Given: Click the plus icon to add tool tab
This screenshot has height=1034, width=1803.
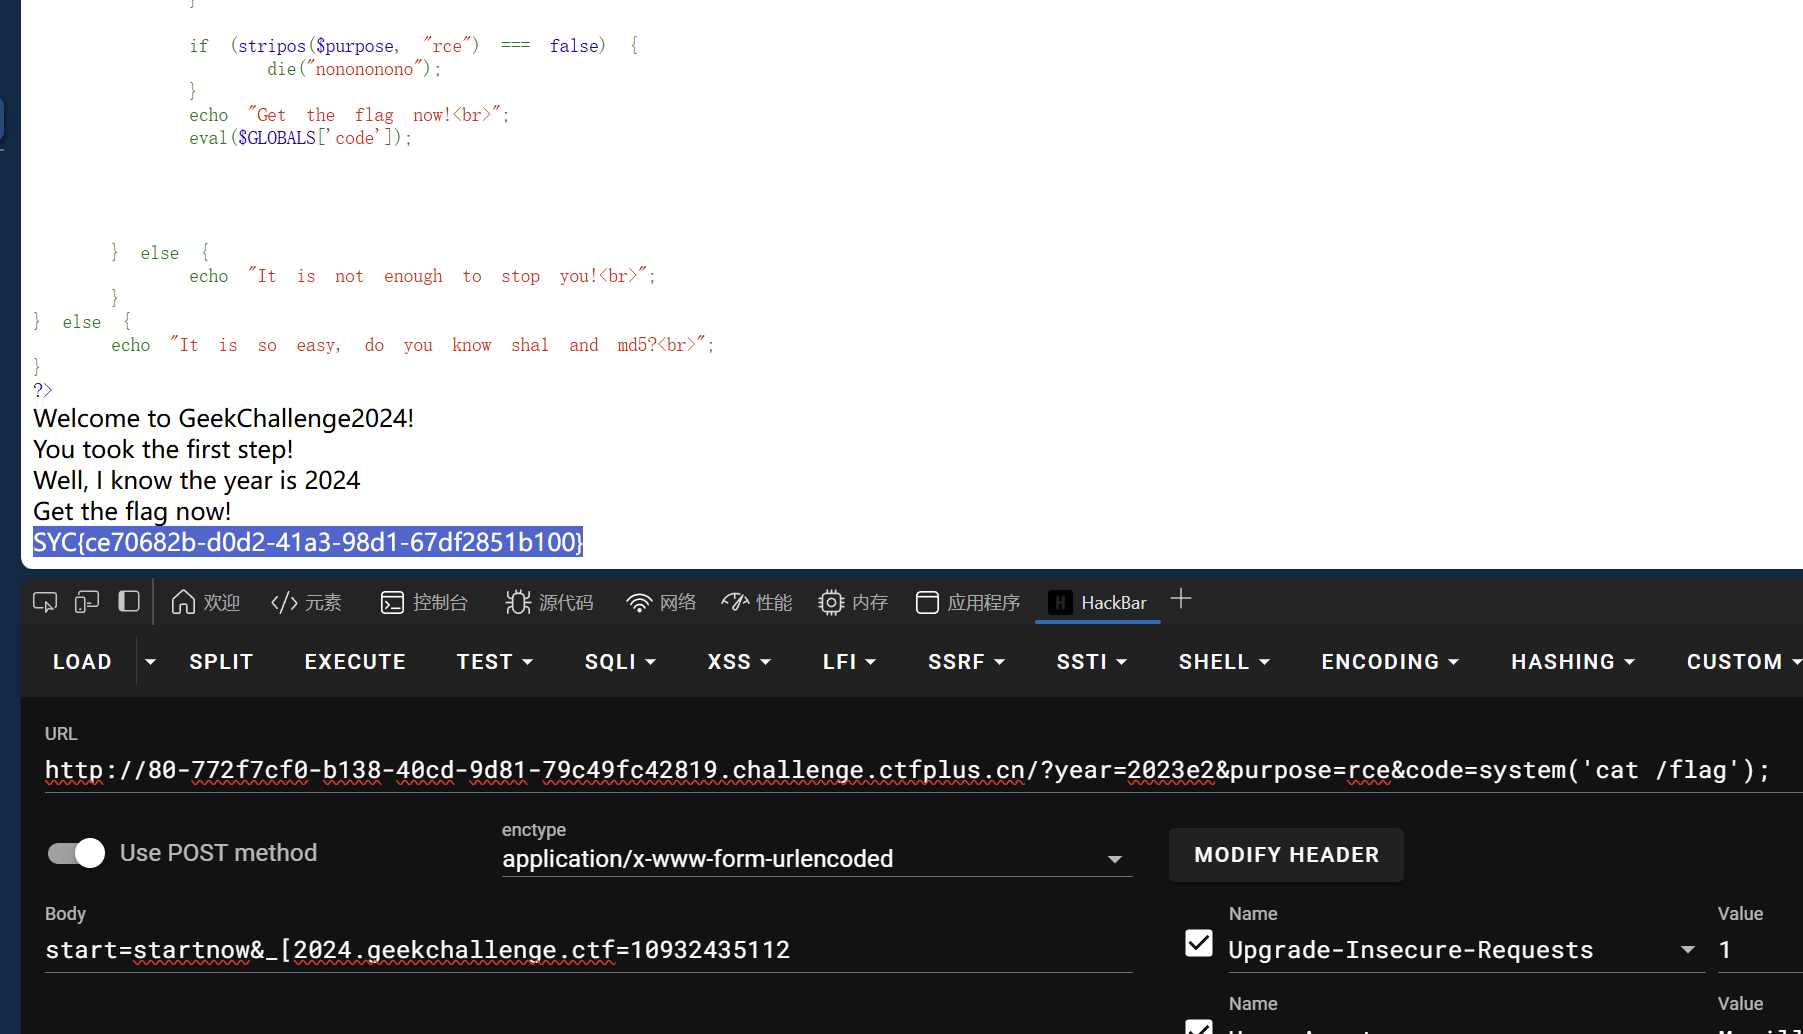Looking at the screenshot, I should [1181, 599].
